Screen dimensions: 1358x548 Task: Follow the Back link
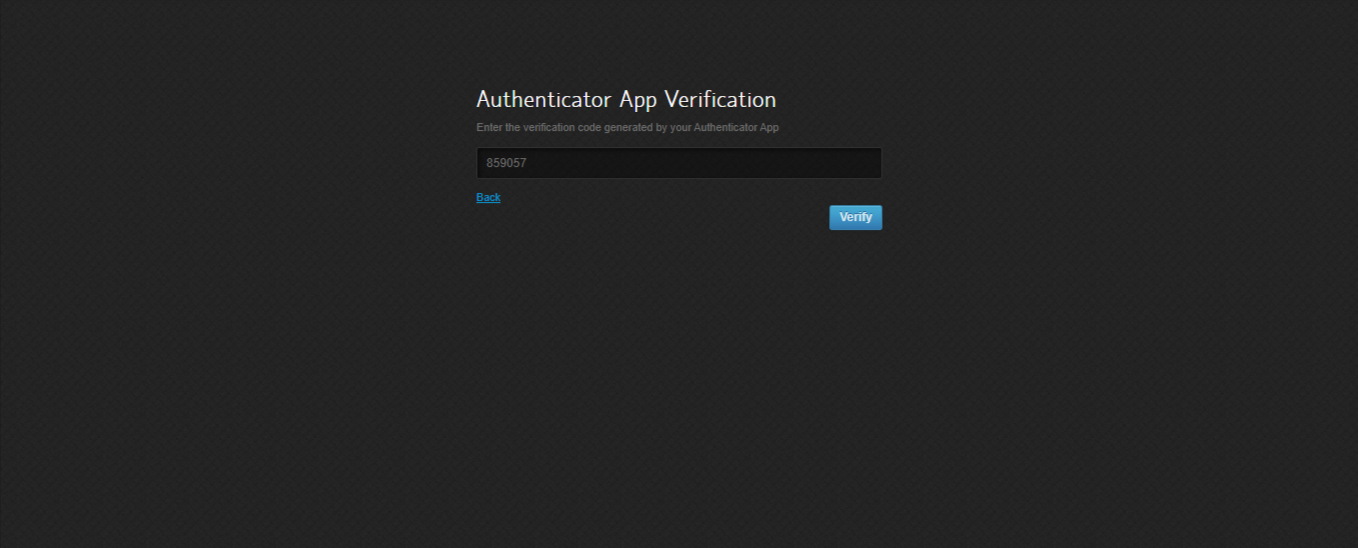tap(488, 198)
